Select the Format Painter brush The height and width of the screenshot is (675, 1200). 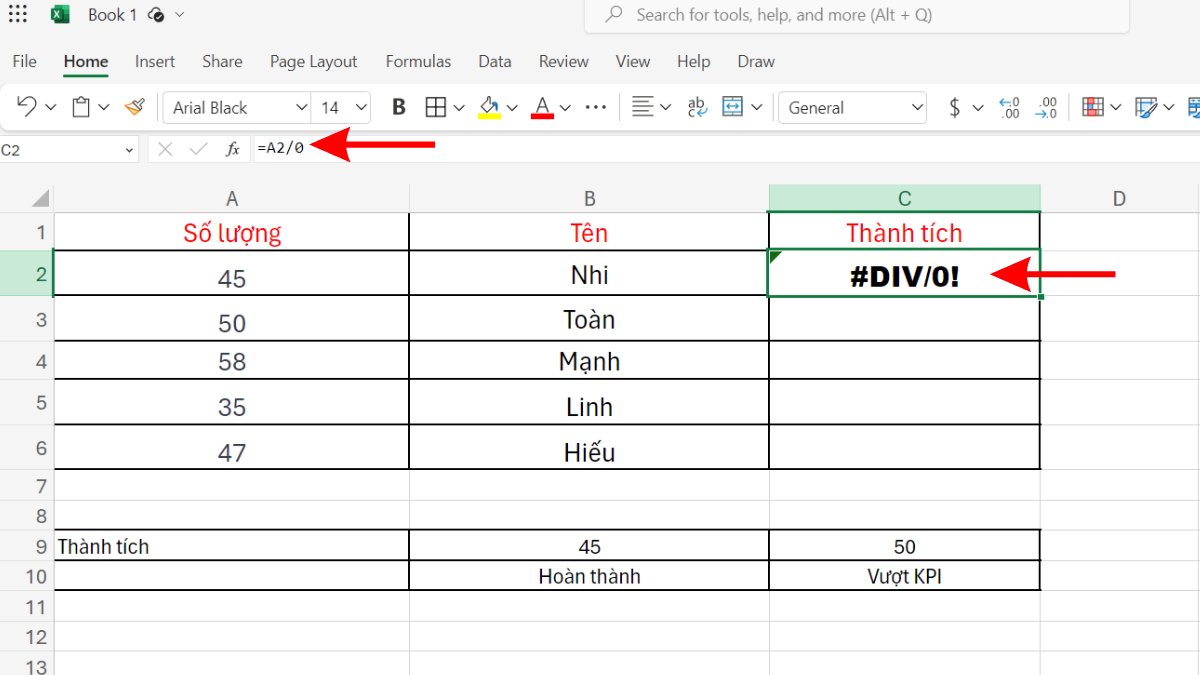click(135, 107)
